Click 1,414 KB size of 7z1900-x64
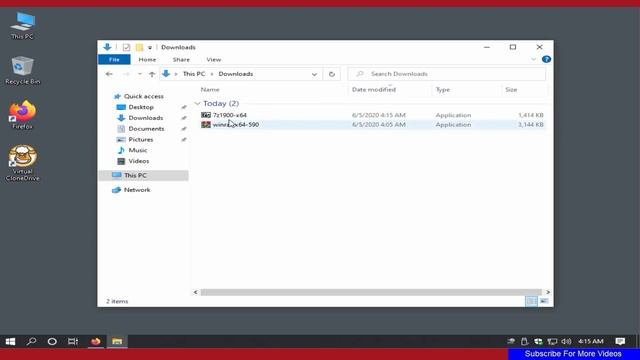This screenshot has height=360, width=640. point(530,115)
